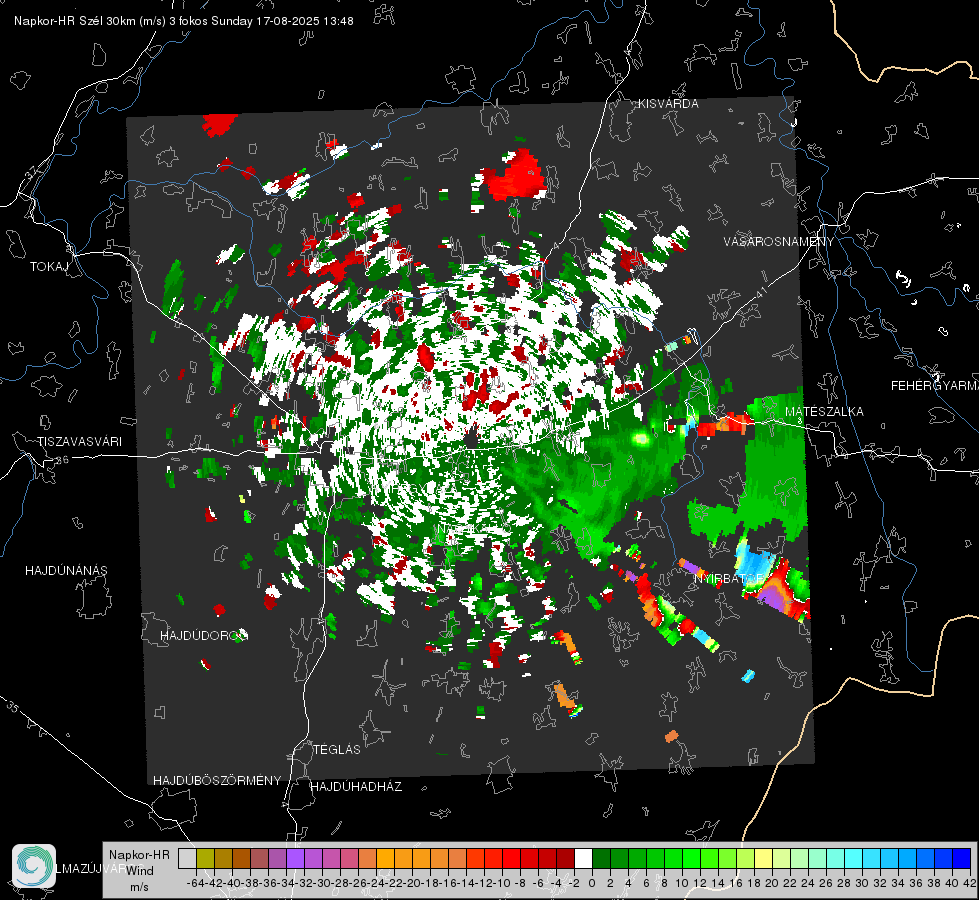Image resolution: width=979 pixels, height=900 pixels.
Task: Select the NYÍRBÁTOR town label
Action: [x=729, y=579]
